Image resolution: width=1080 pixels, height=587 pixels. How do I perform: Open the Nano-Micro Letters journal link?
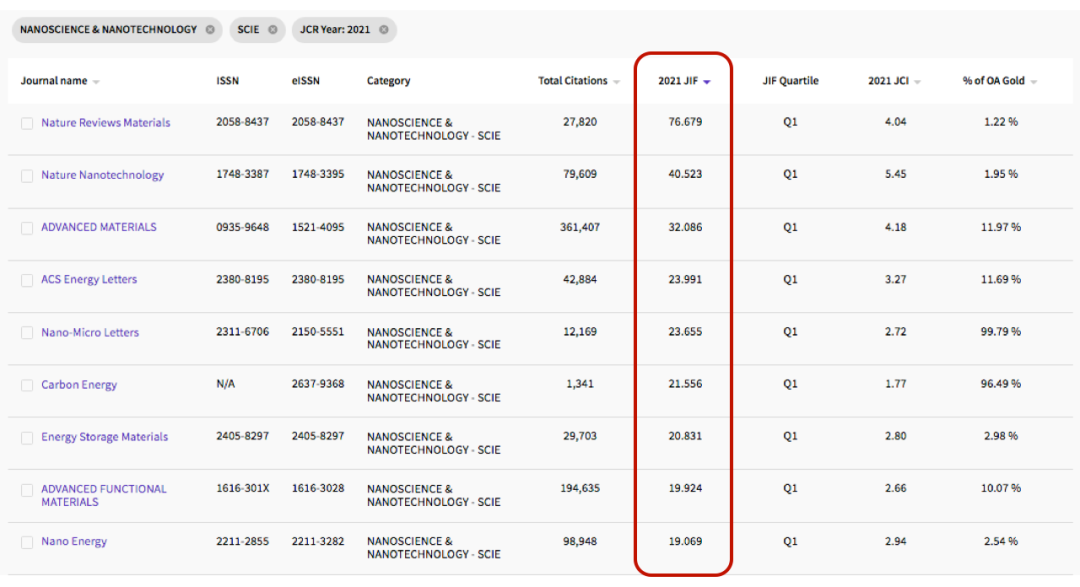click(x=90, y=332)
